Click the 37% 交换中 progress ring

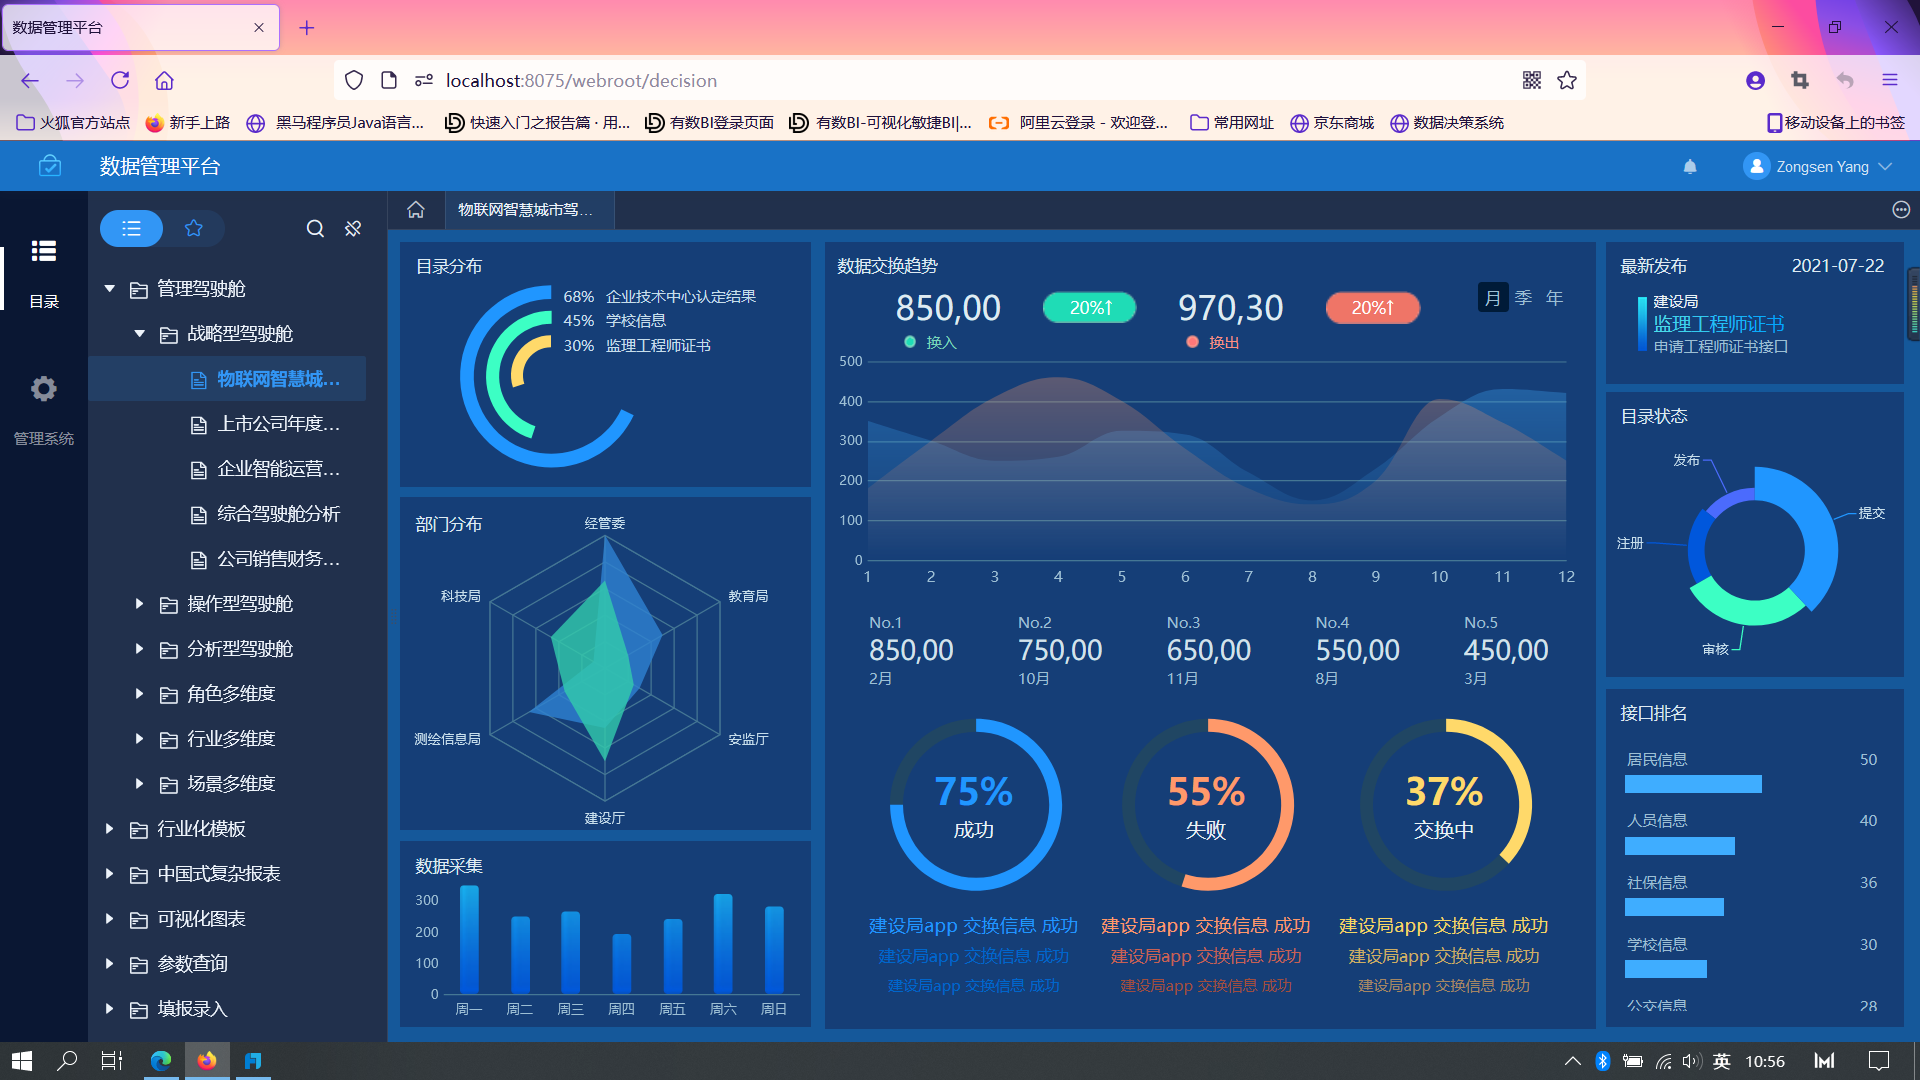(x=1444, y=805)
